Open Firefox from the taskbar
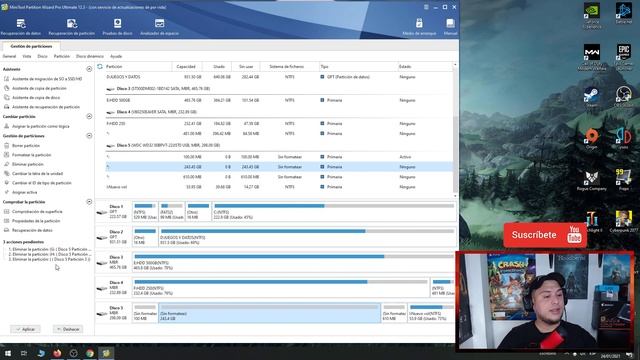640x360 pixels. (x=57, y=353)
